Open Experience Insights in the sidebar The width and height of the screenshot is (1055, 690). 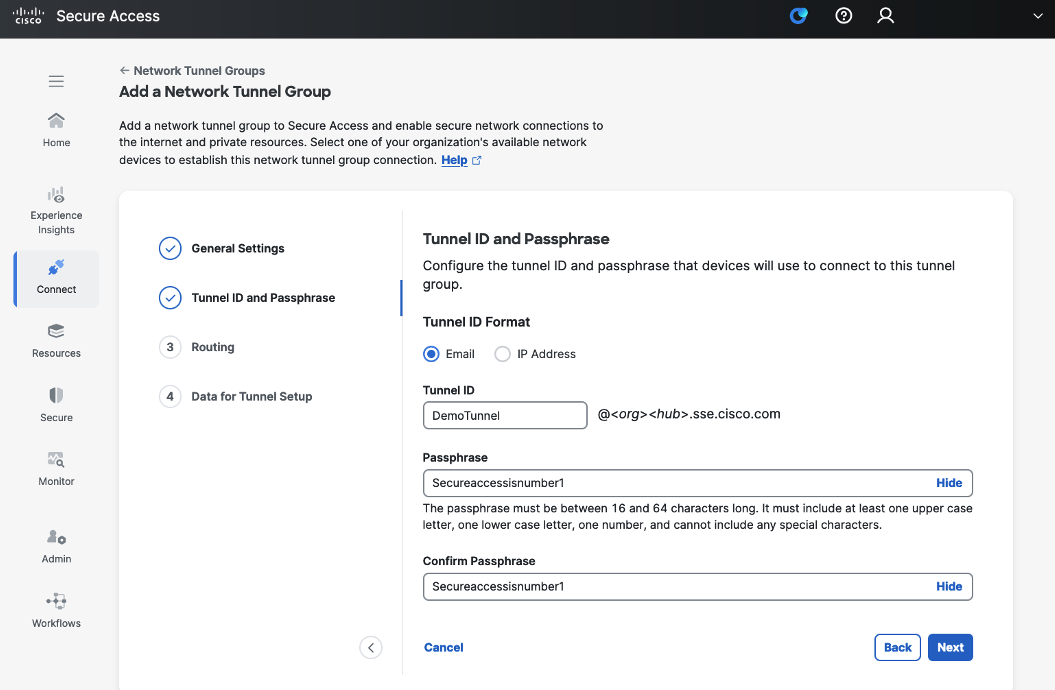[57, 210]
